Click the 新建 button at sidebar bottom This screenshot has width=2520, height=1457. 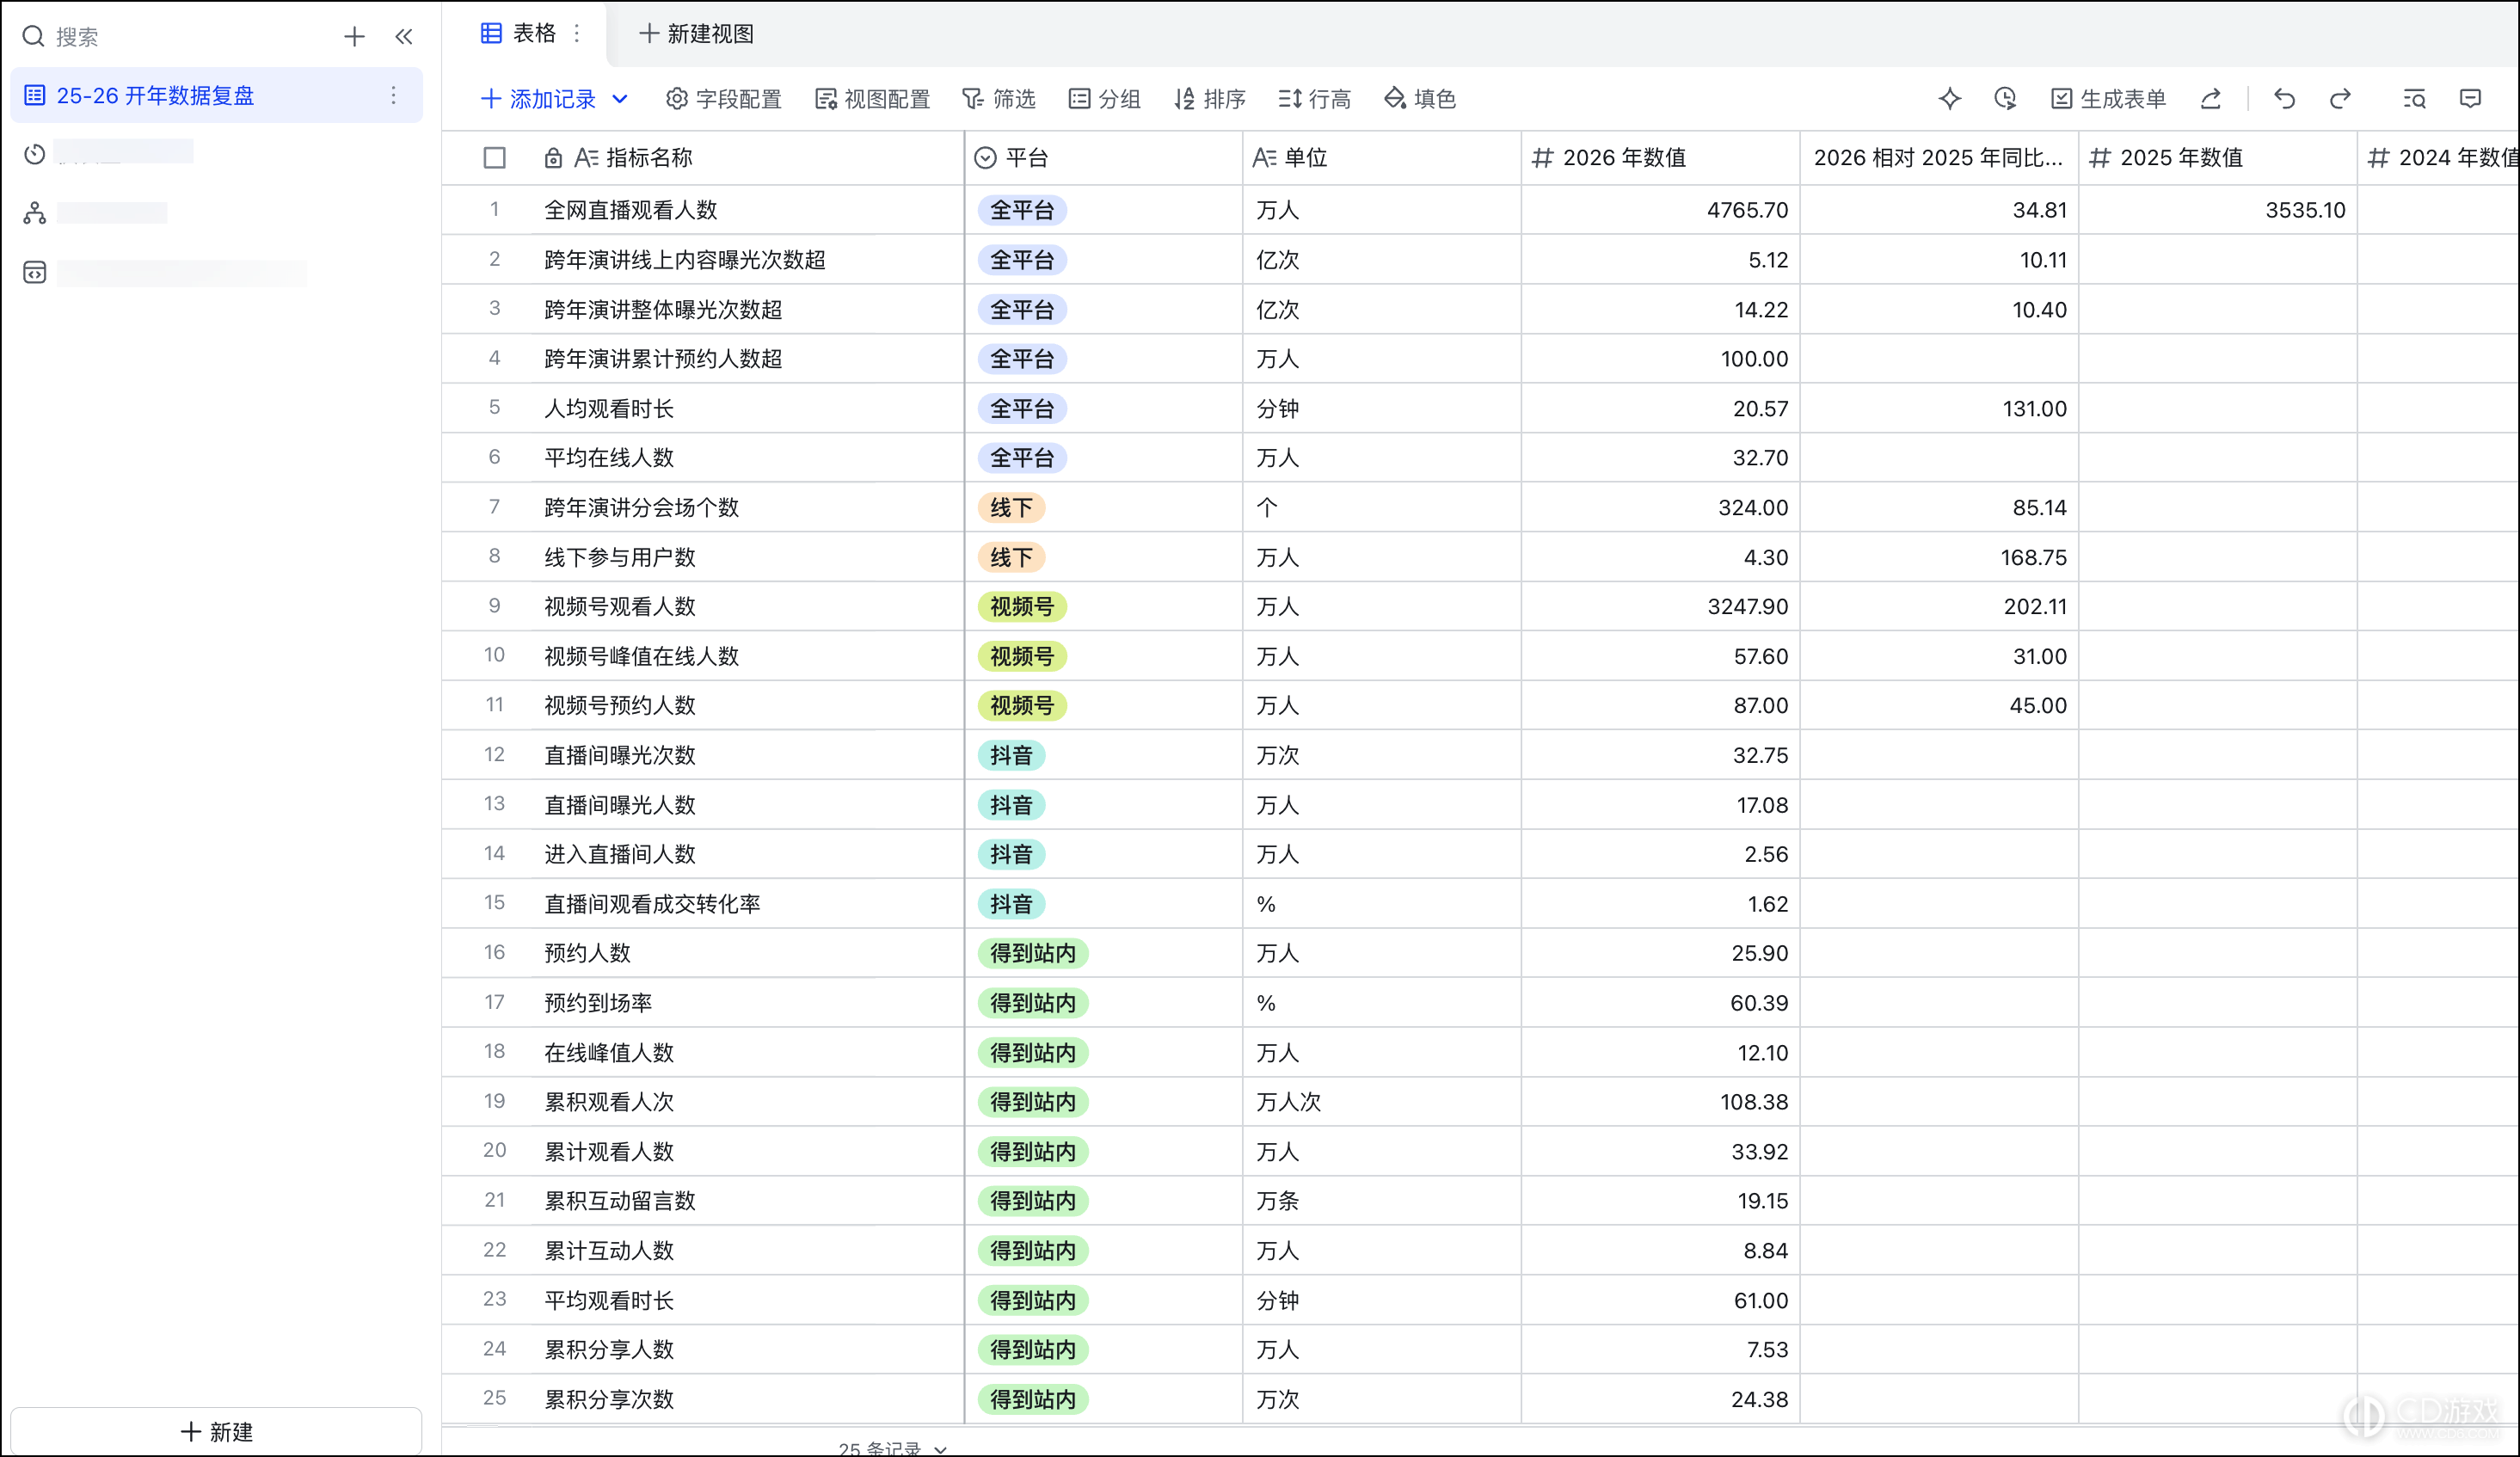coord(216,1432)
